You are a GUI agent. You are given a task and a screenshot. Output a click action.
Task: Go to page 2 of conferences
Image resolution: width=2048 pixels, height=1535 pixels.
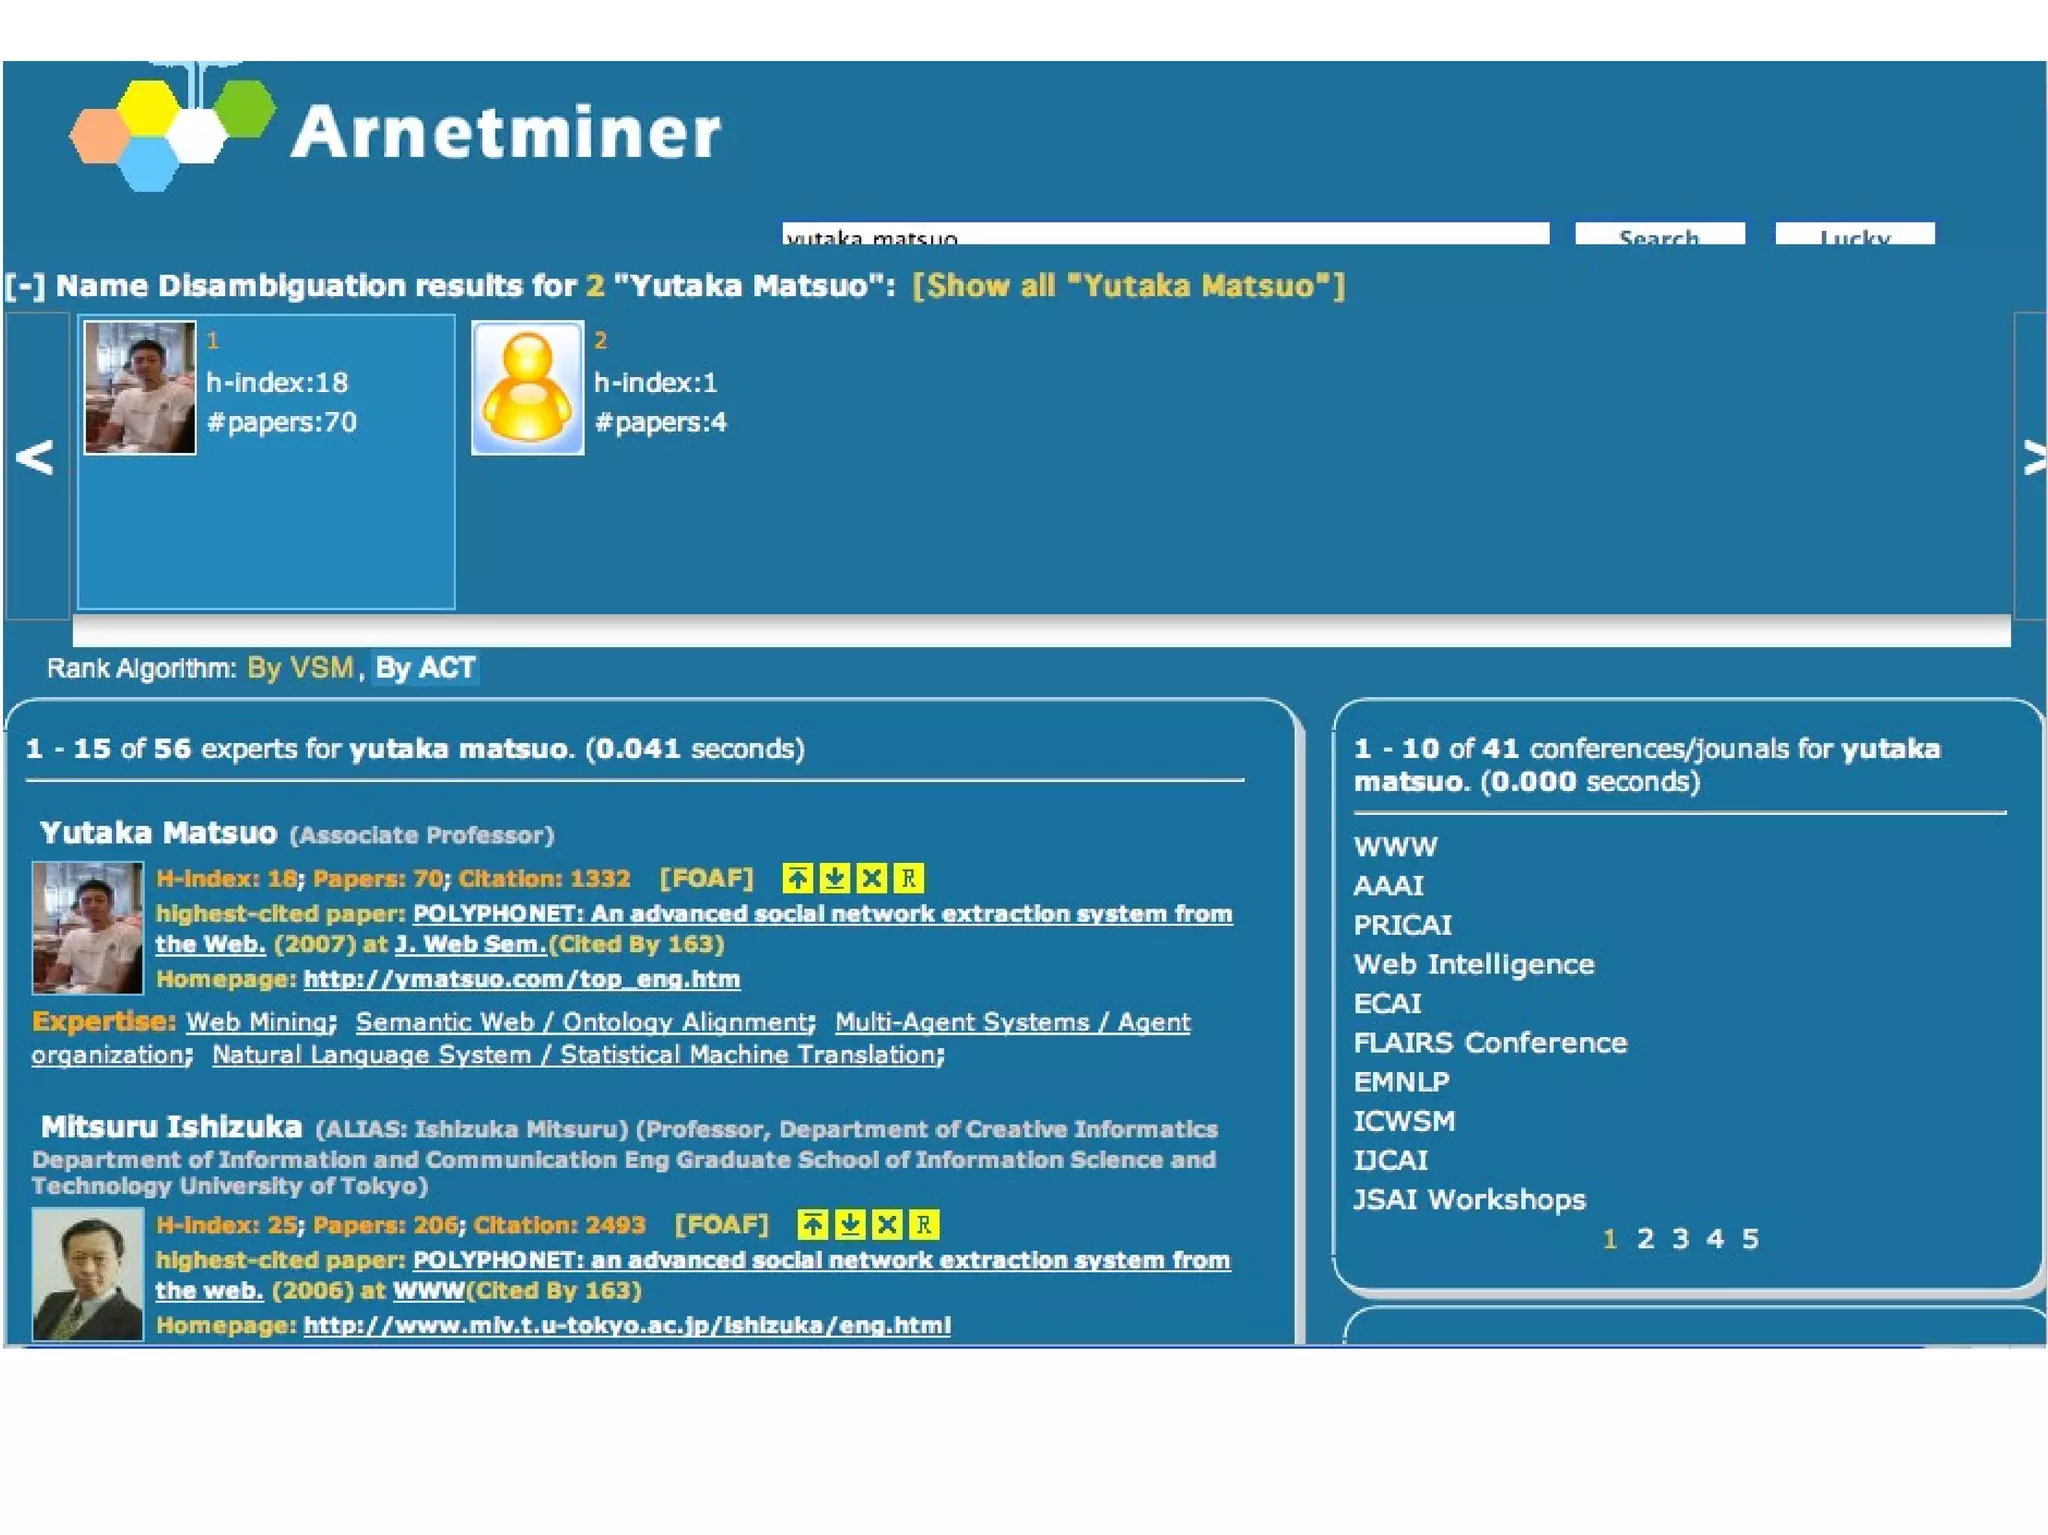pyautogui.click(x=1645, y=1238)
